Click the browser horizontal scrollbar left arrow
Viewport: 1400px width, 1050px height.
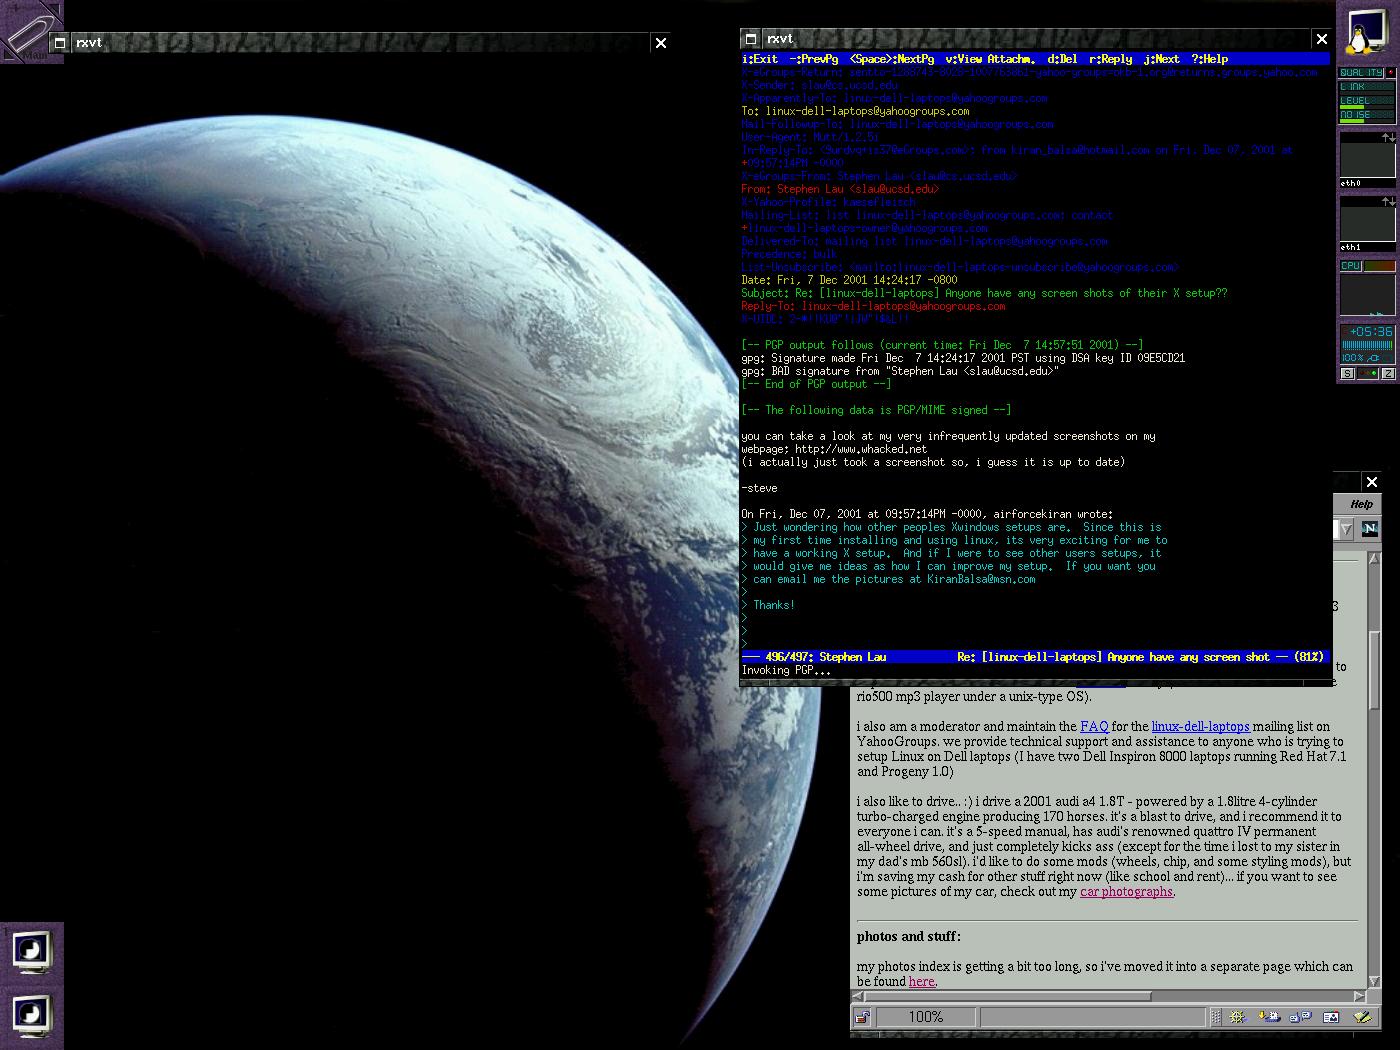(857, 996)
